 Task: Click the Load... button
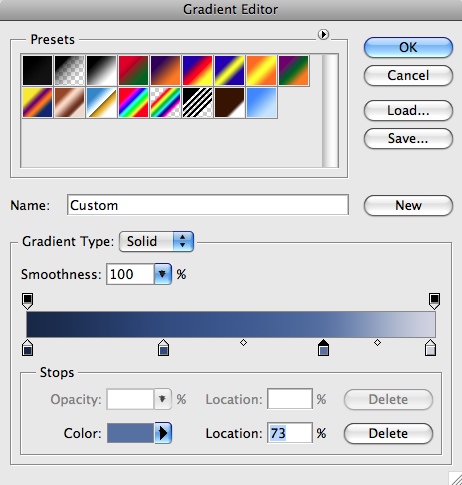[408, 110]
